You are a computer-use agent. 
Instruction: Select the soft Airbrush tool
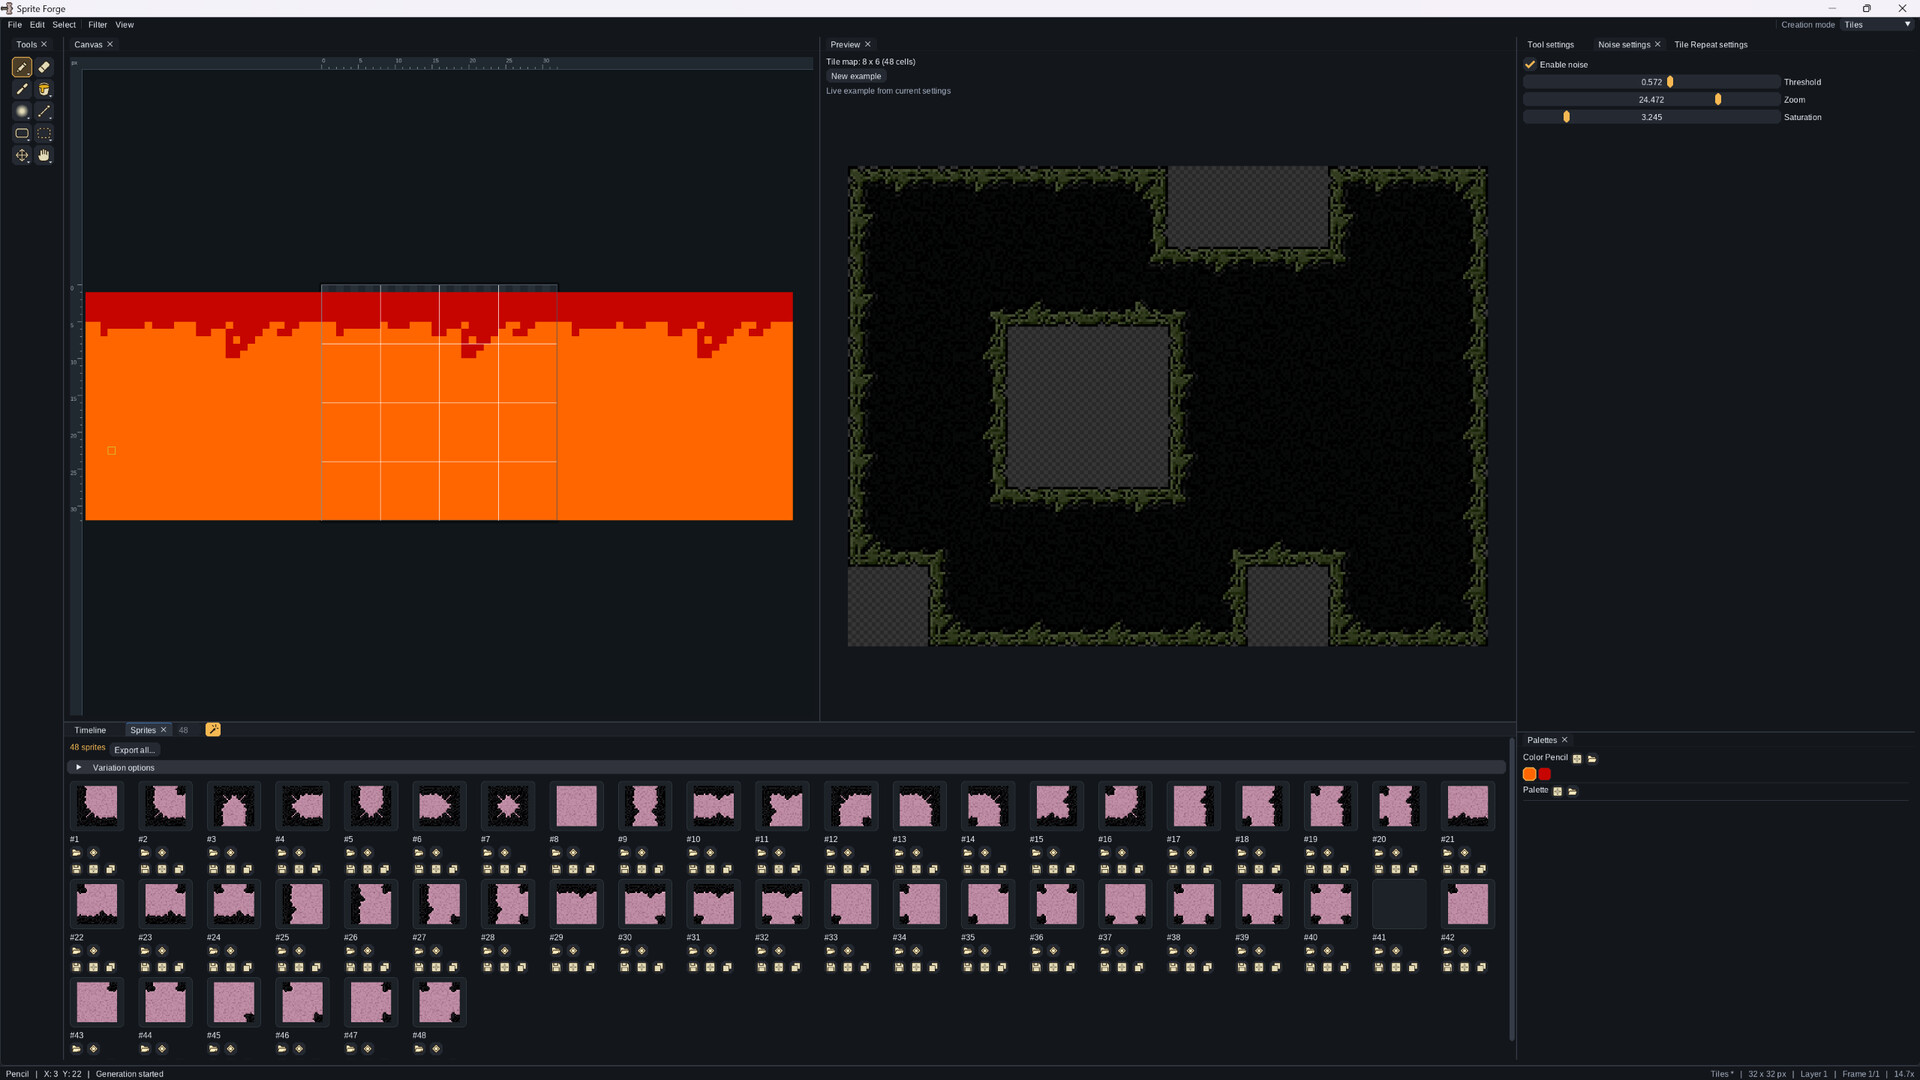pos(22,111)
